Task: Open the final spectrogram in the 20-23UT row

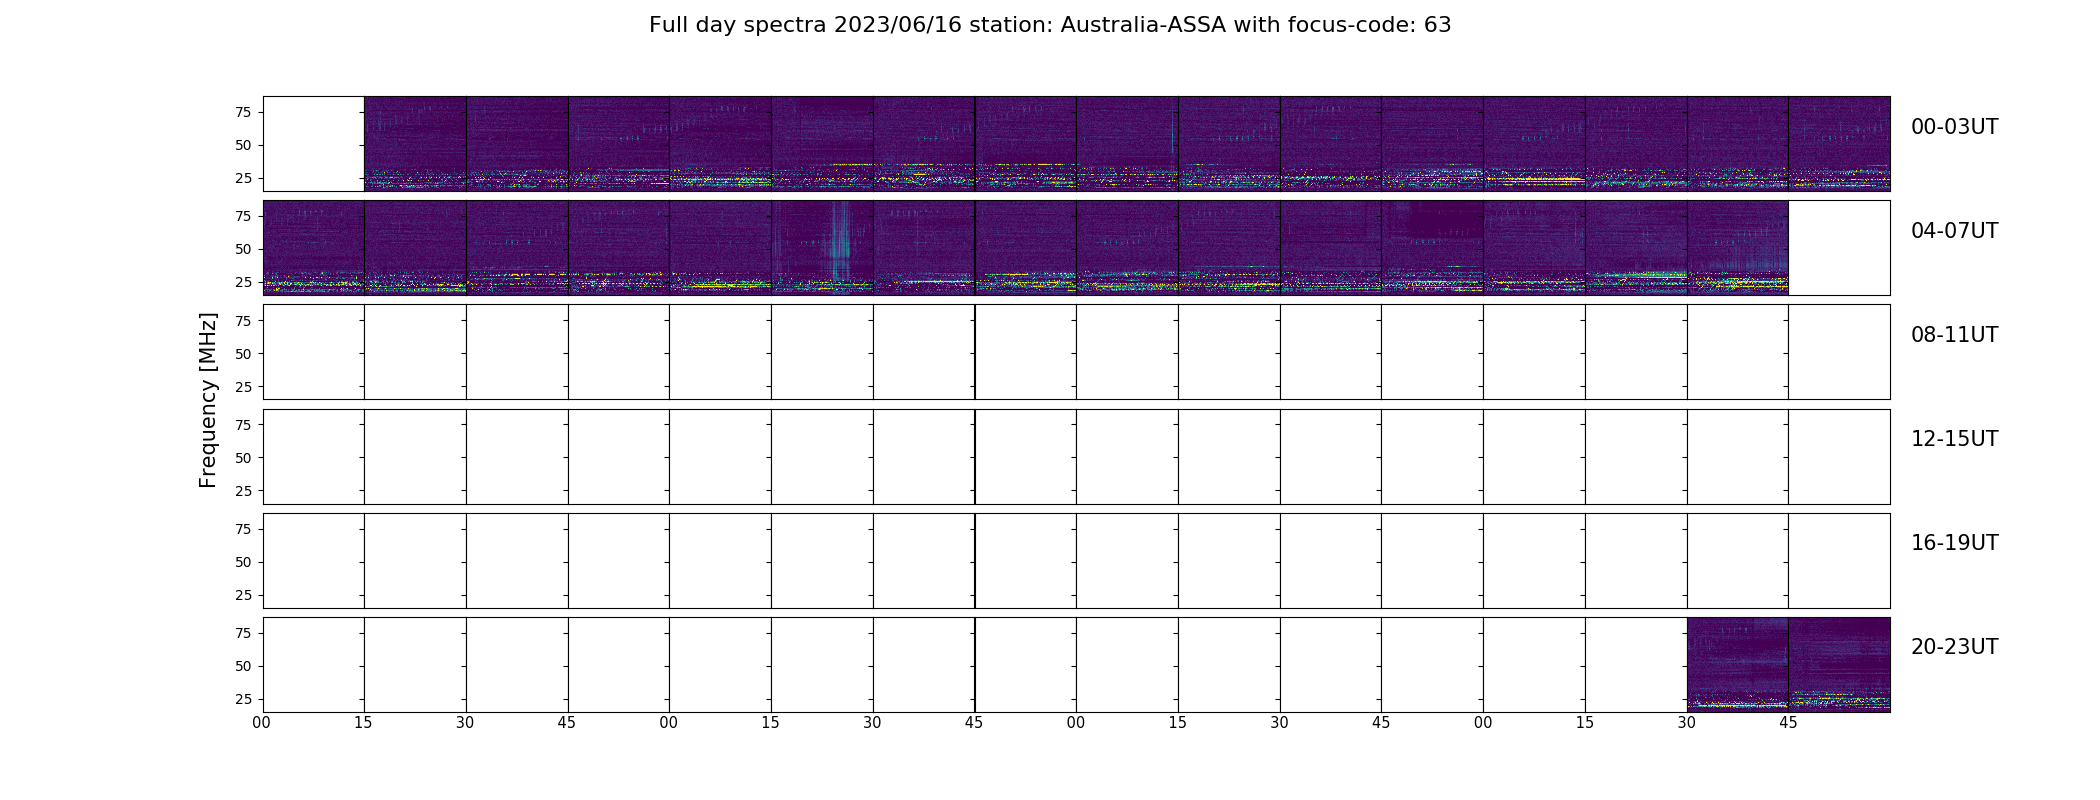Action: pyautogui.click(x=1839, y=664)
